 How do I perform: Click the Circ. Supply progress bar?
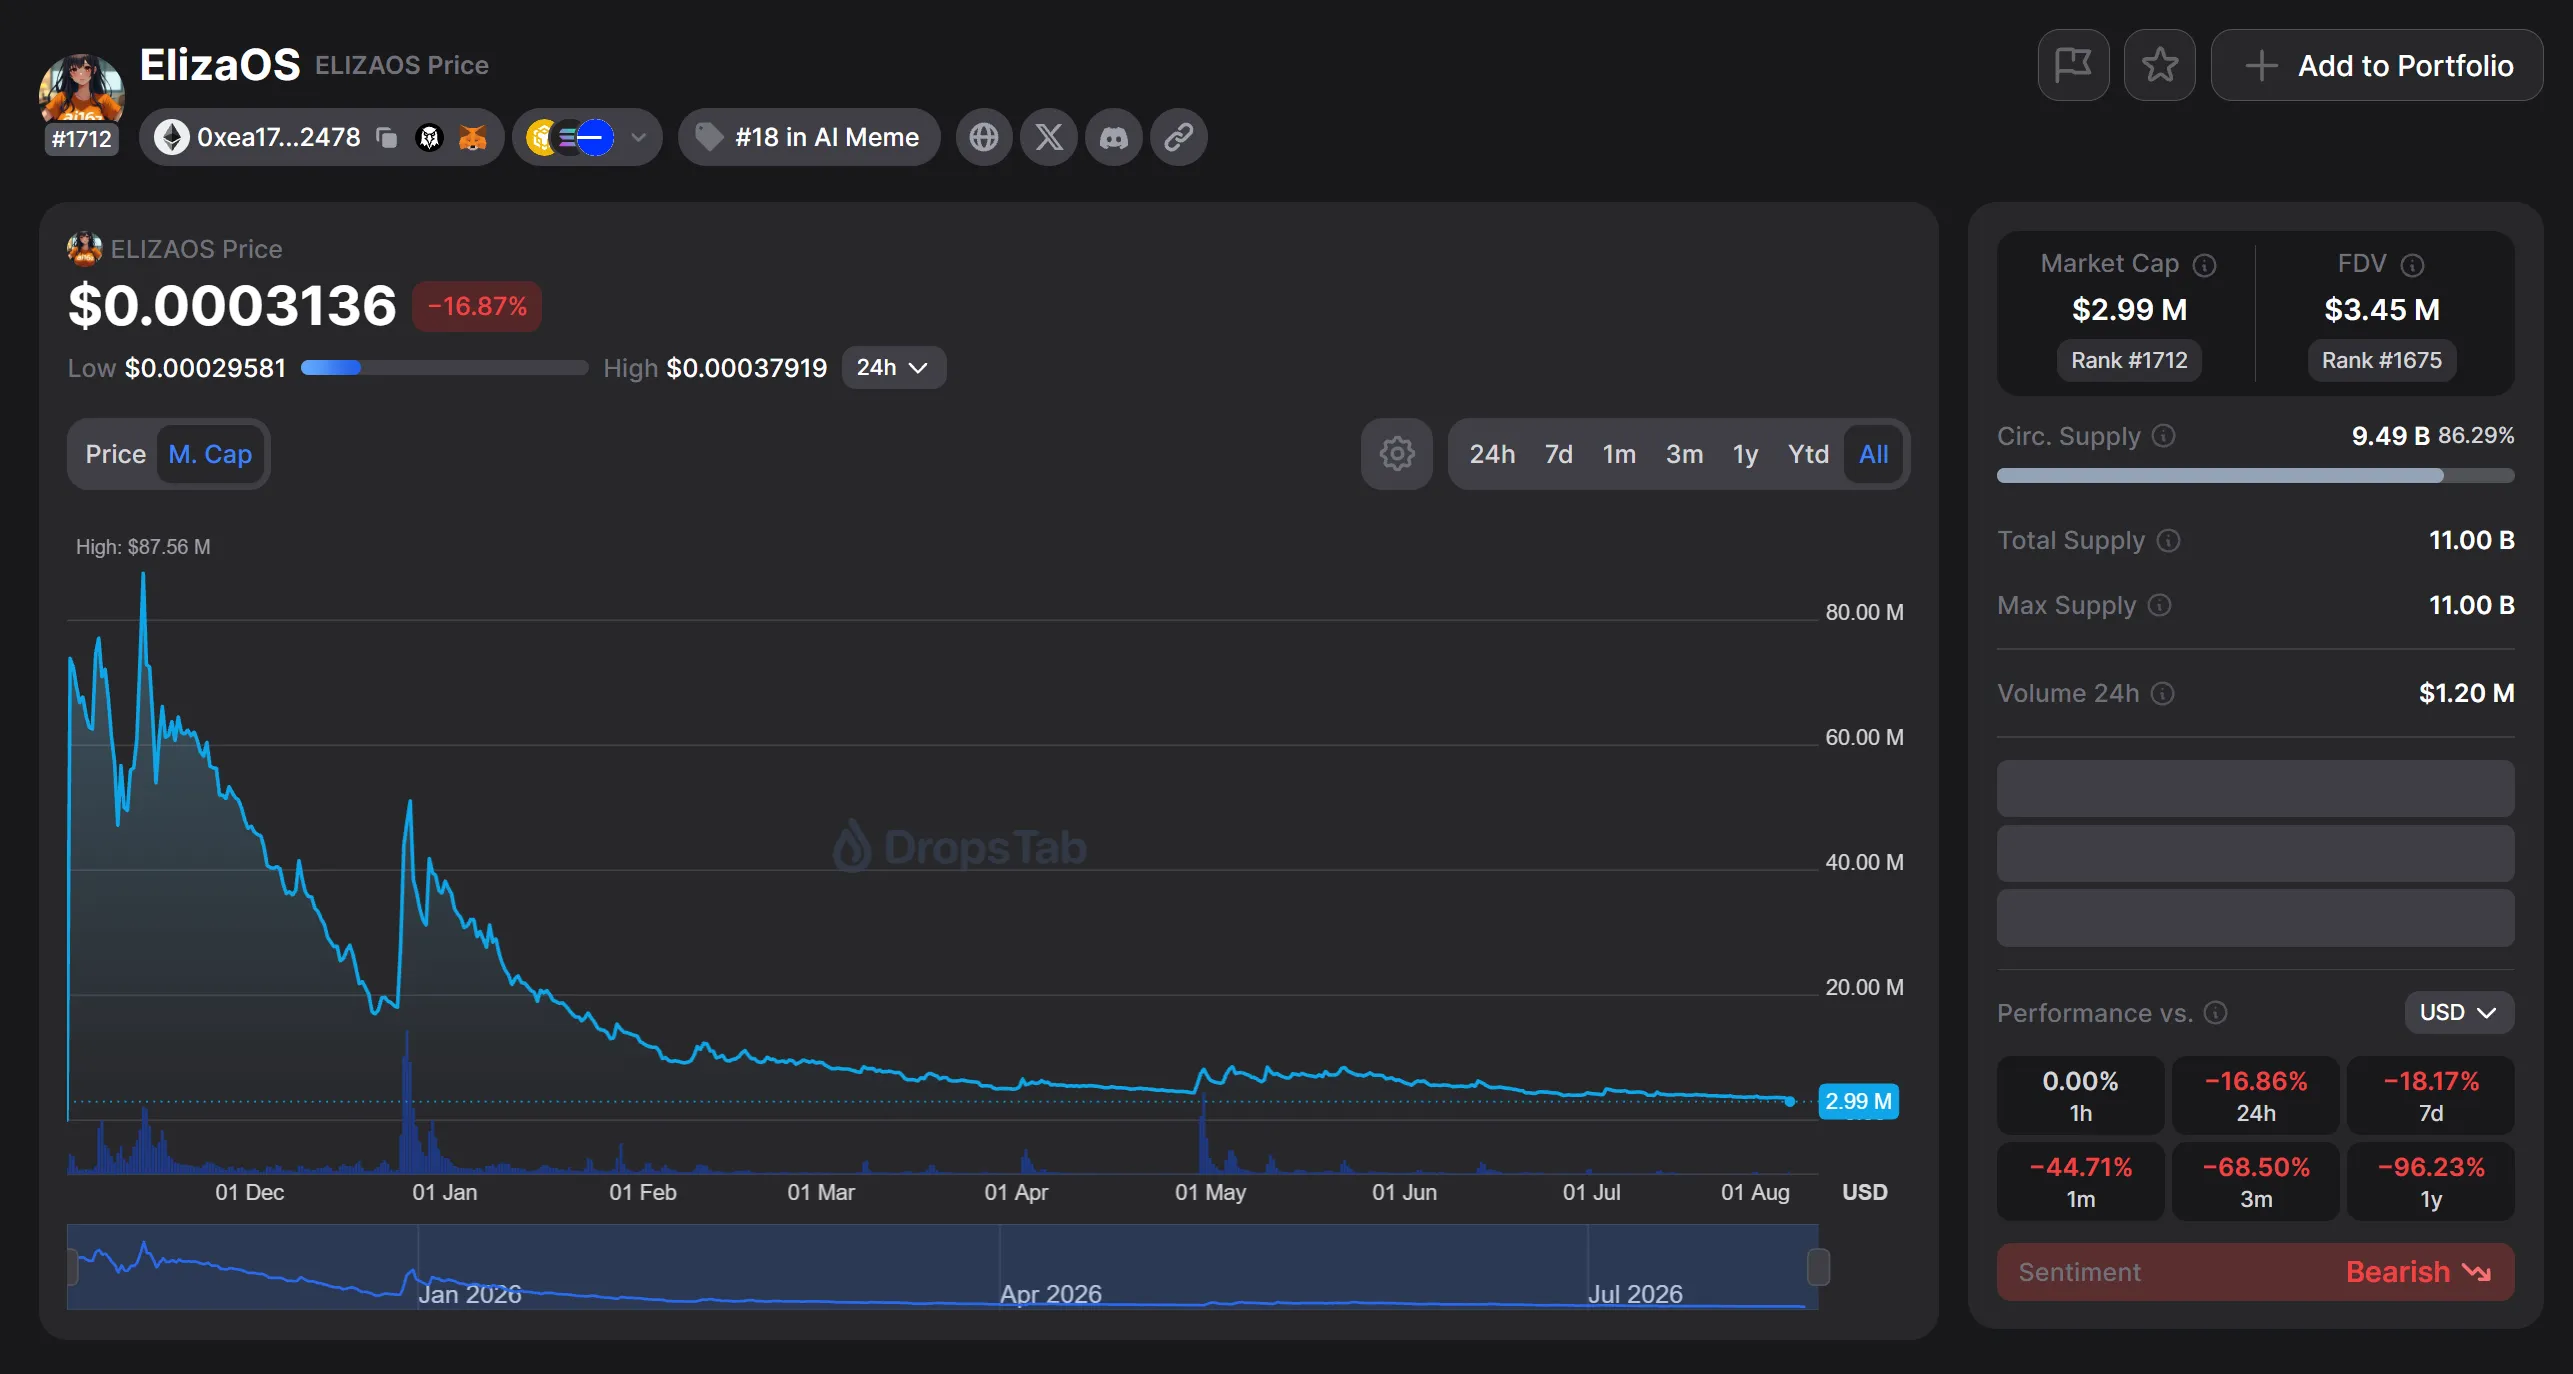[2256, 476]
